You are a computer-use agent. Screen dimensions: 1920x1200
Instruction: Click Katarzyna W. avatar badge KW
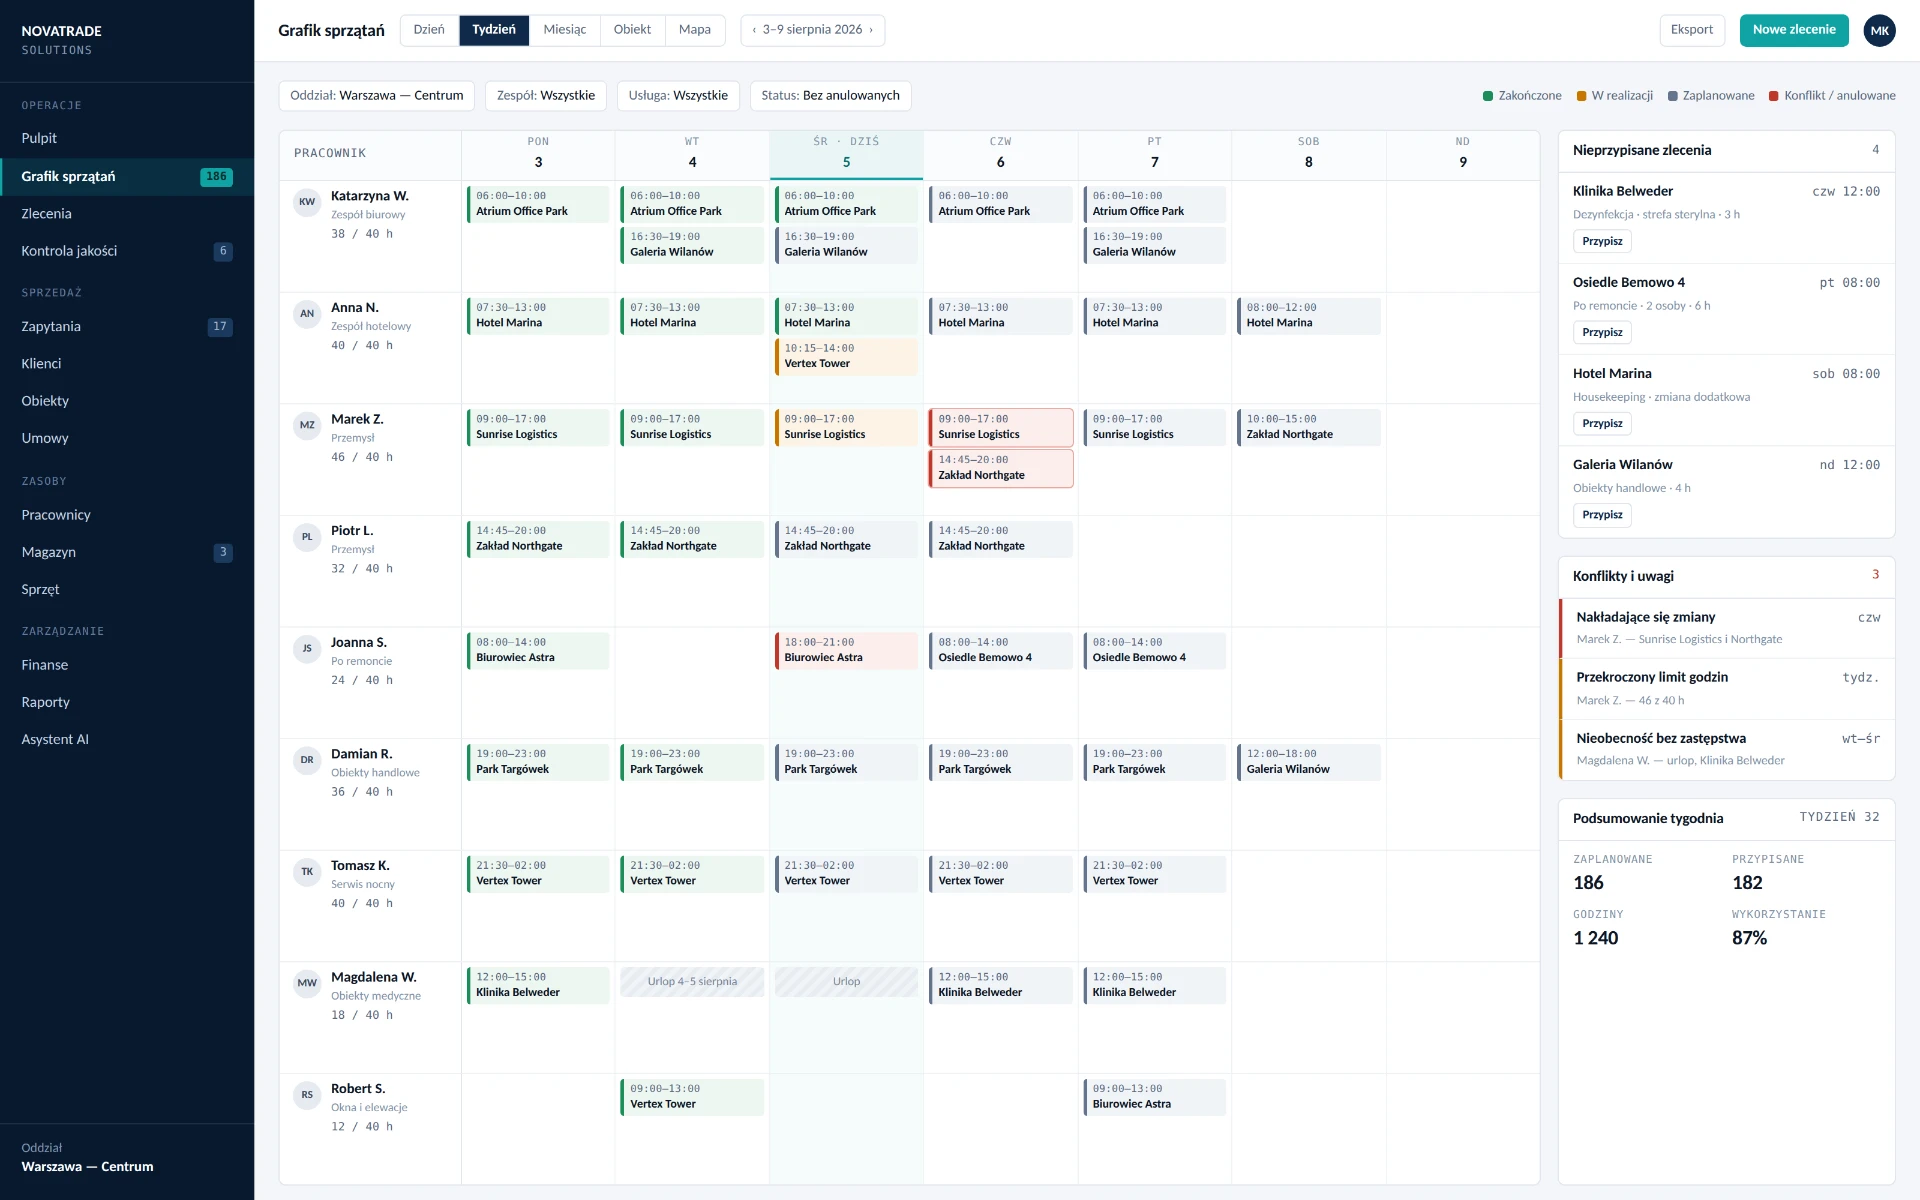pos(307,202)
